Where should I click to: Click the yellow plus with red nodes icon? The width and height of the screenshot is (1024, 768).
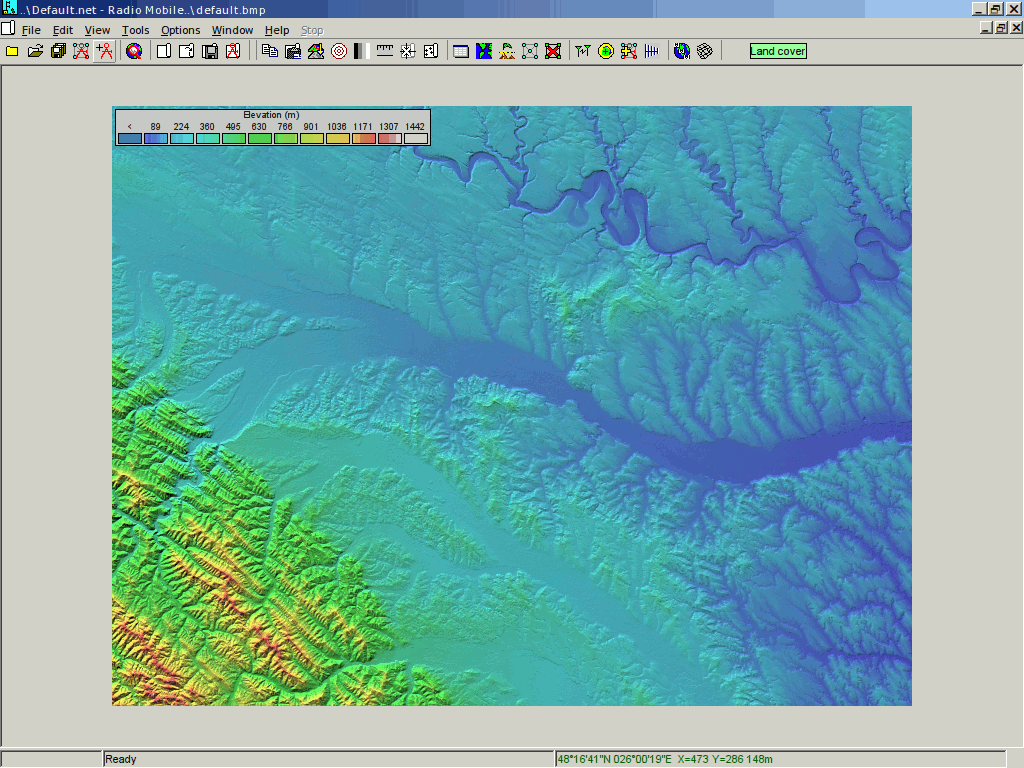point(629,51)
